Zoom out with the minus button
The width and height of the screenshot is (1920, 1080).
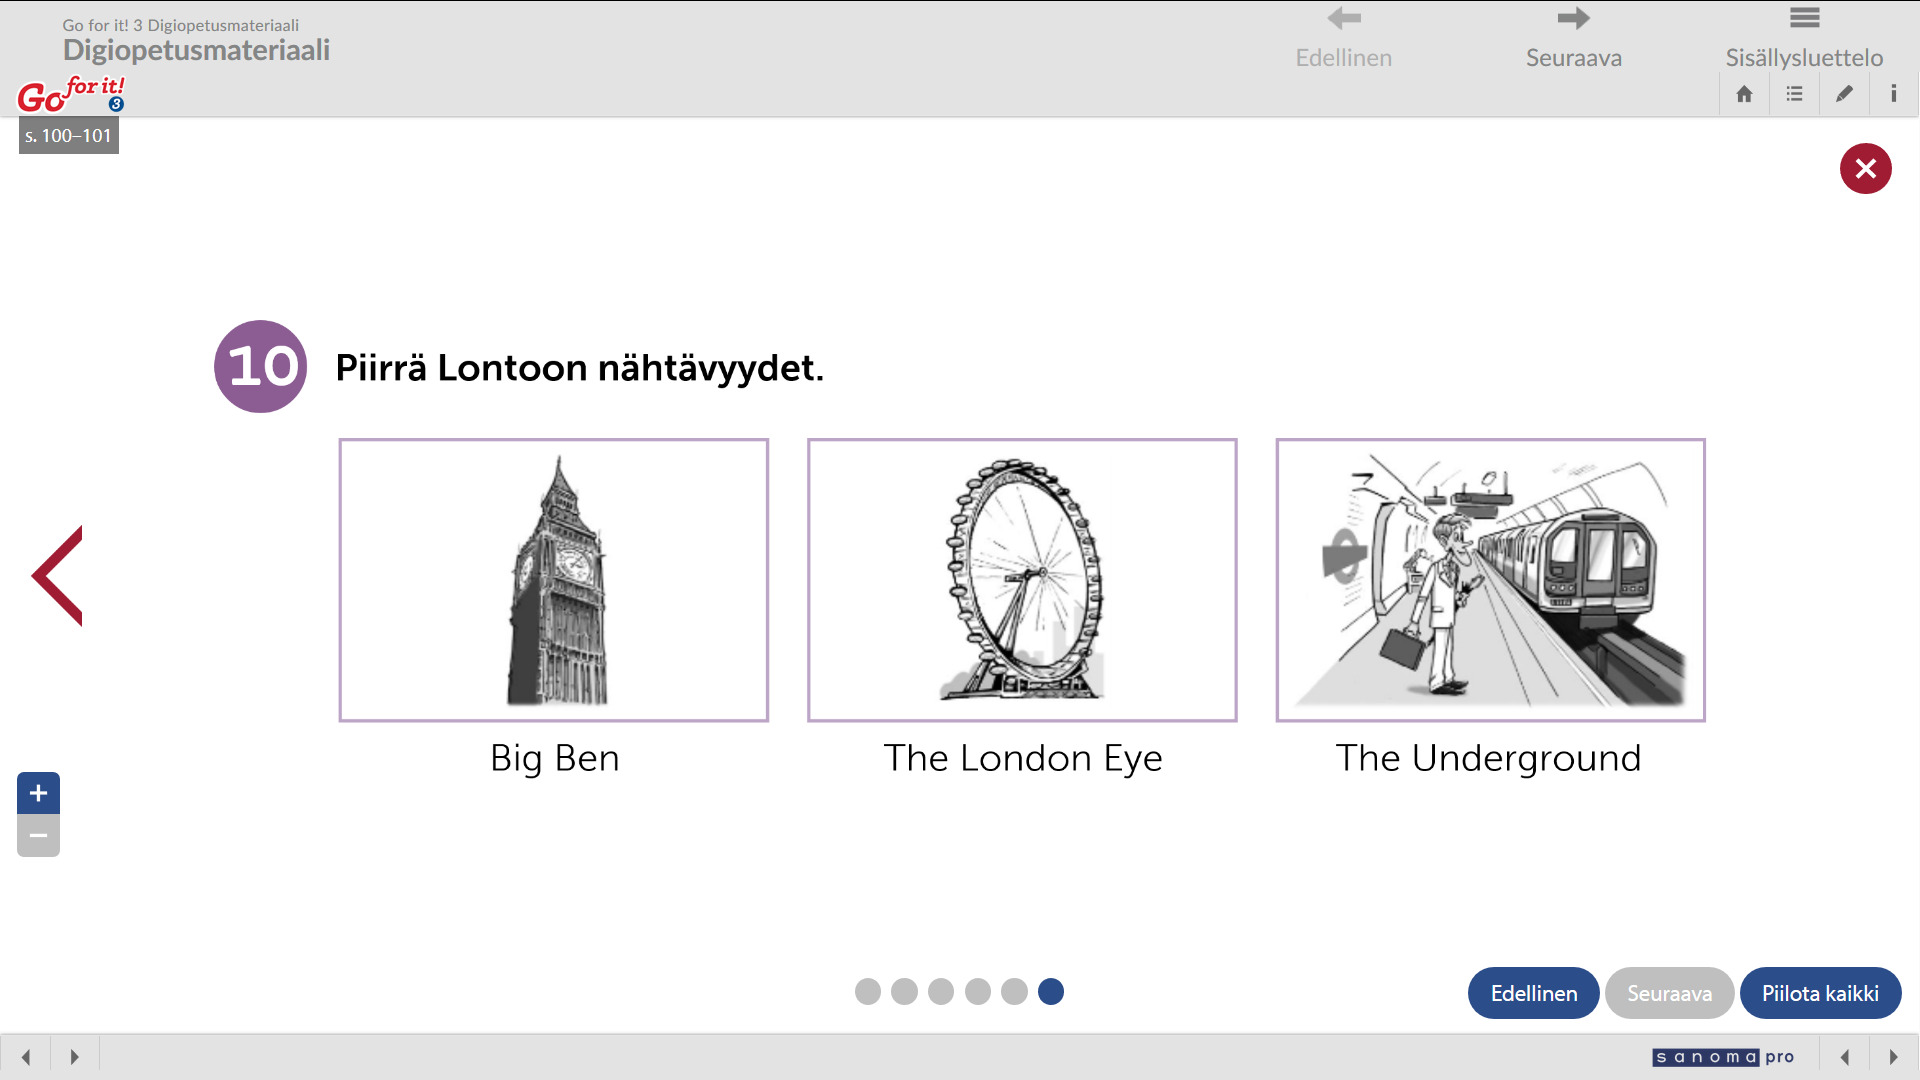[38, 836]
